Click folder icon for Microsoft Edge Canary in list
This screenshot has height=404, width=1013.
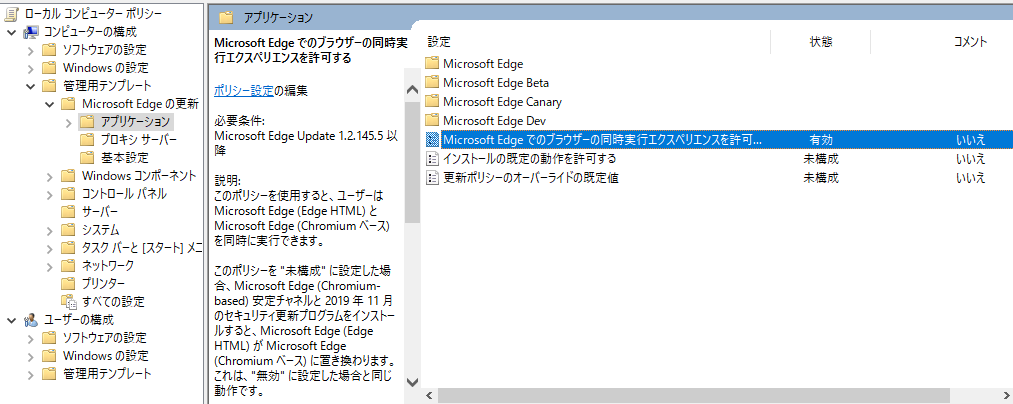(432, 101)
